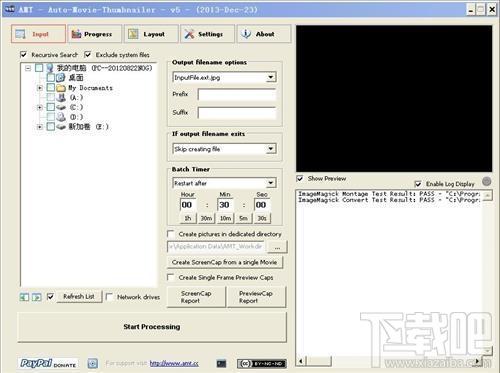Enable Create Single Frame Preview Caps
This screenshot has width=500, height=373.
point(171,277)
